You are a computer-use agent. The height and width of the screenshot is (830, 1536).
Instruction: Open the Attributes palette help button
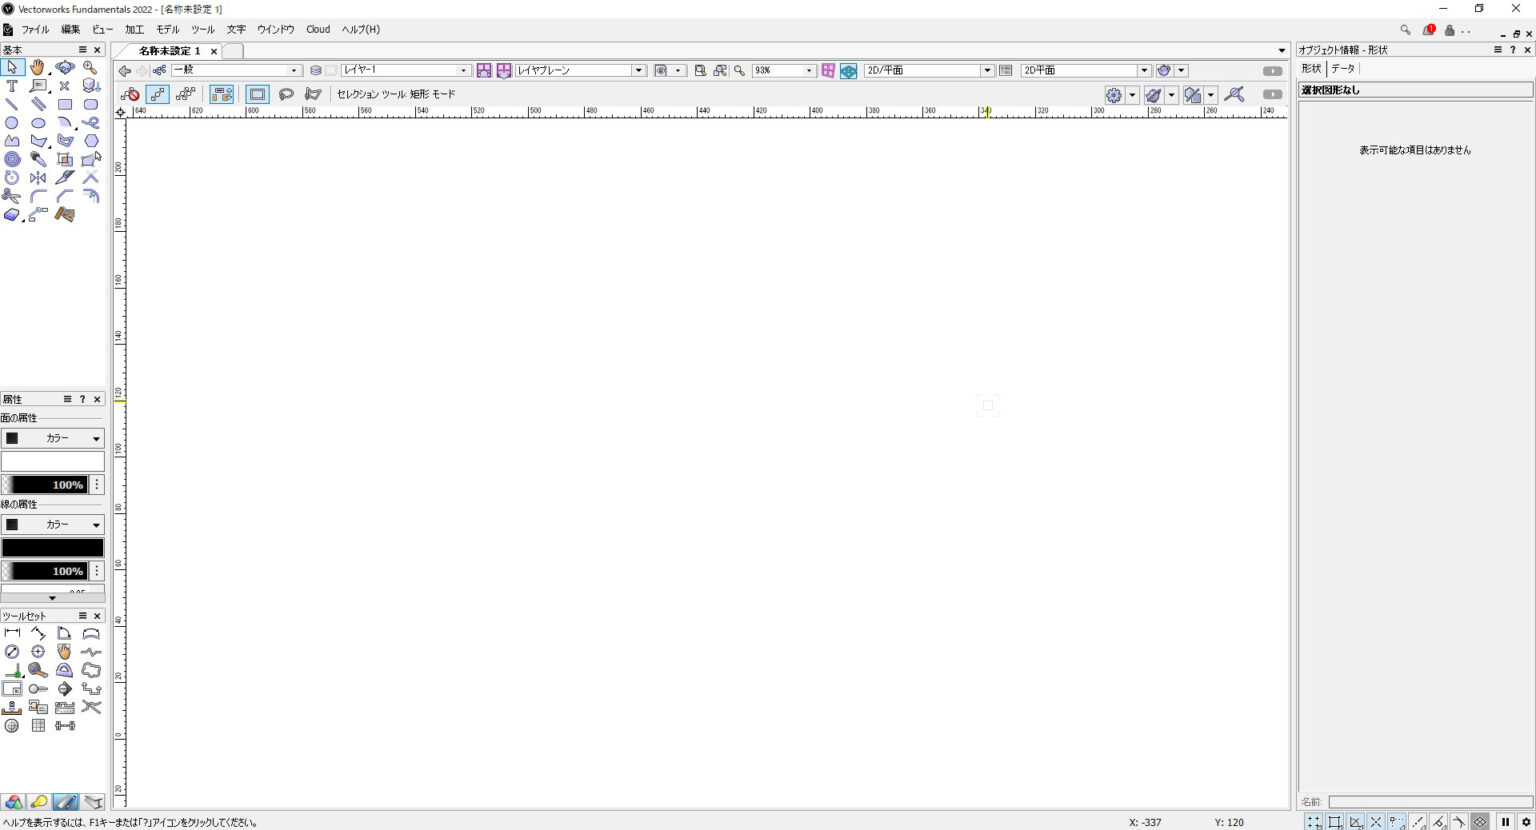click(x=82, y=399)
